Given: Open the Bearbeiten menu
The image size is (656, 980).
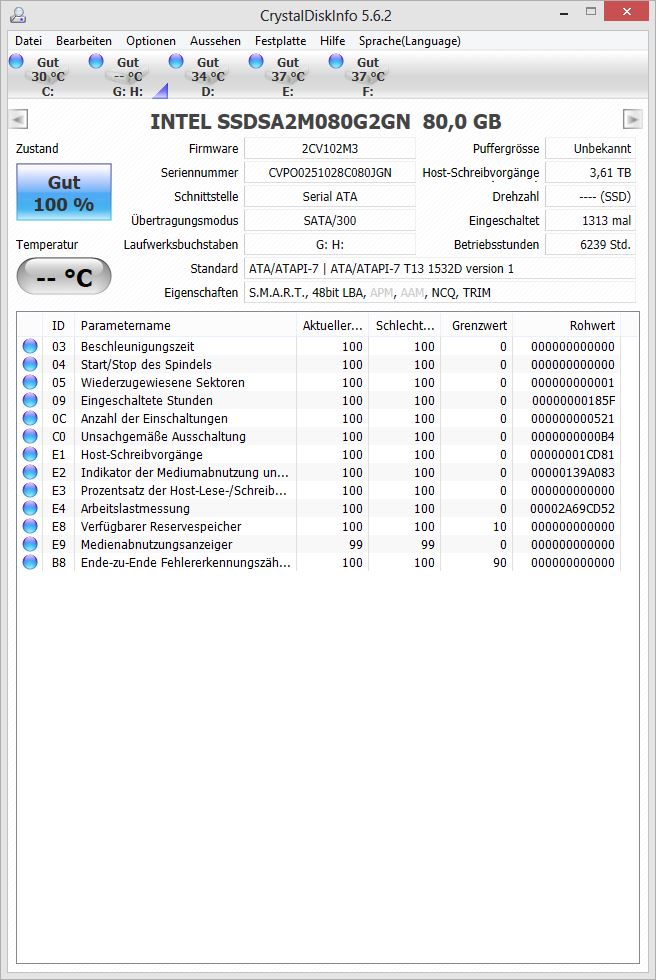Looking at the screenshot, I should pyautogui.click(x=84, y=41).
